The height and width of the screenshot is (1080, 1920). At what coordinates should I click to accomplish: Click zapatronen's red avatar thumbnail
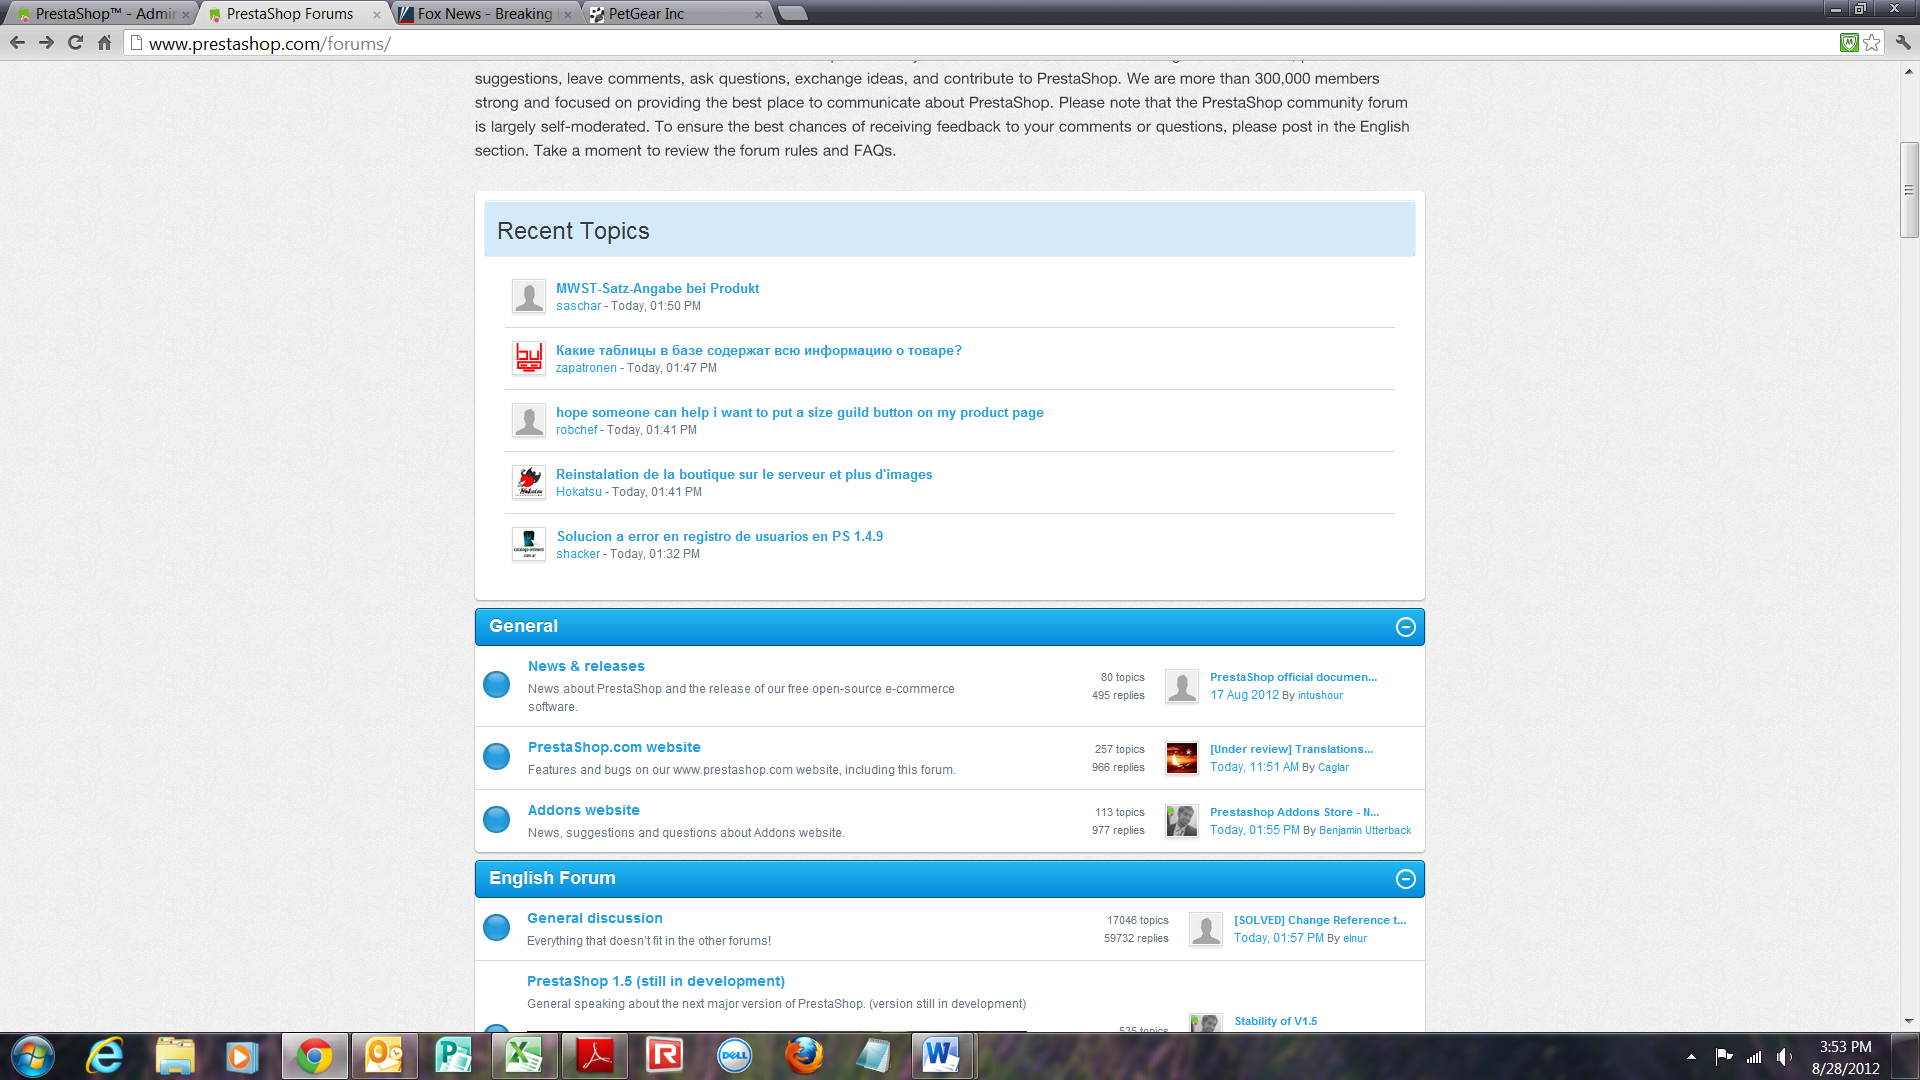(528, 358)
